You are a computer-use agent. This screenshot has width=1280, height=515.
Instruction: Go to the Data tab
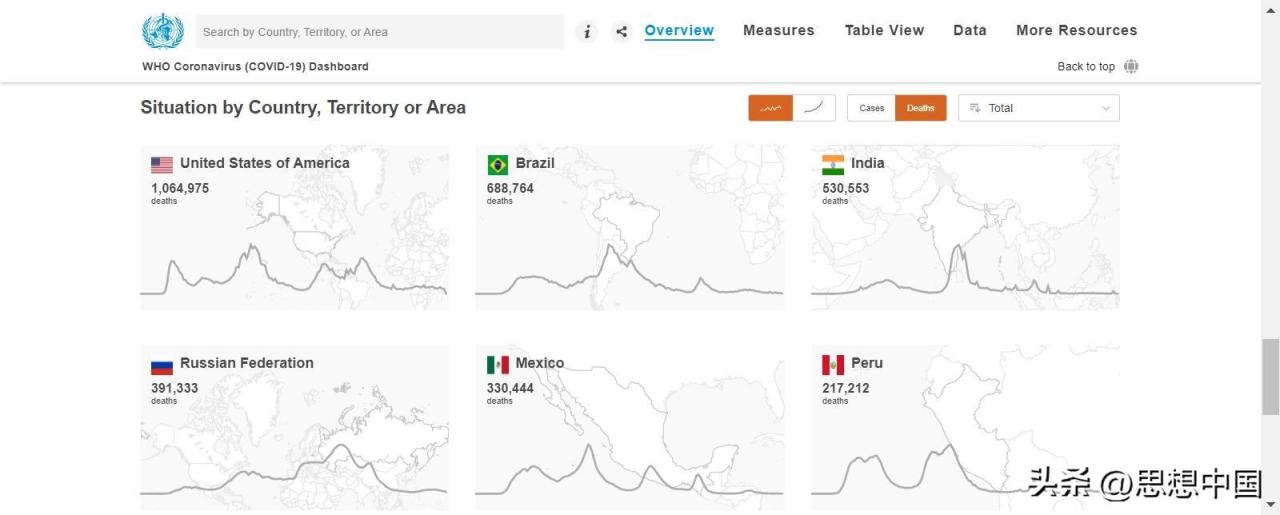970,30
